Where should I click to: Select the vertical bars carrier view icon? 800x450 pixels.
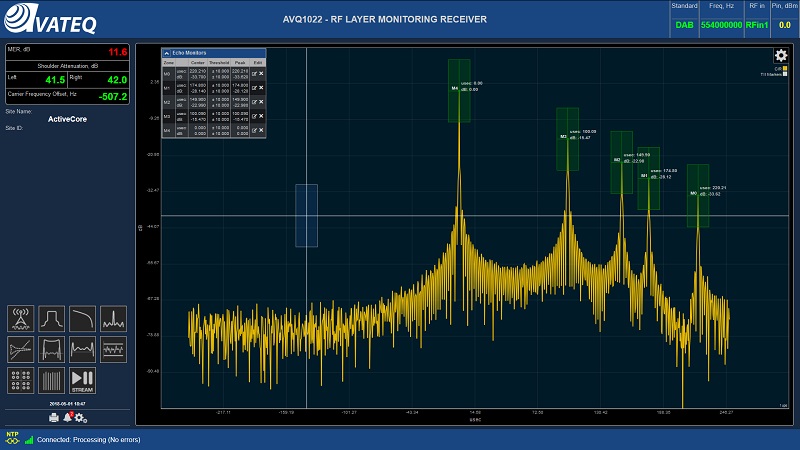pos(51,379)
